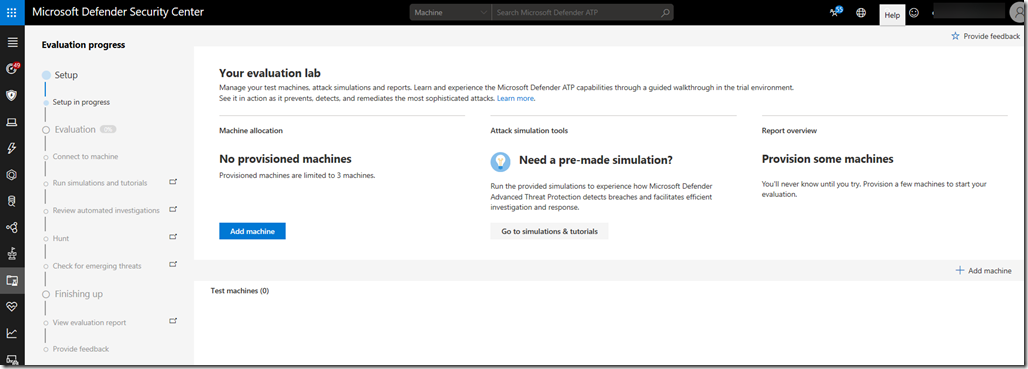Select Review automated investigations step
The height and width of the screenshot is (369, 1028).
coord(101,210)
